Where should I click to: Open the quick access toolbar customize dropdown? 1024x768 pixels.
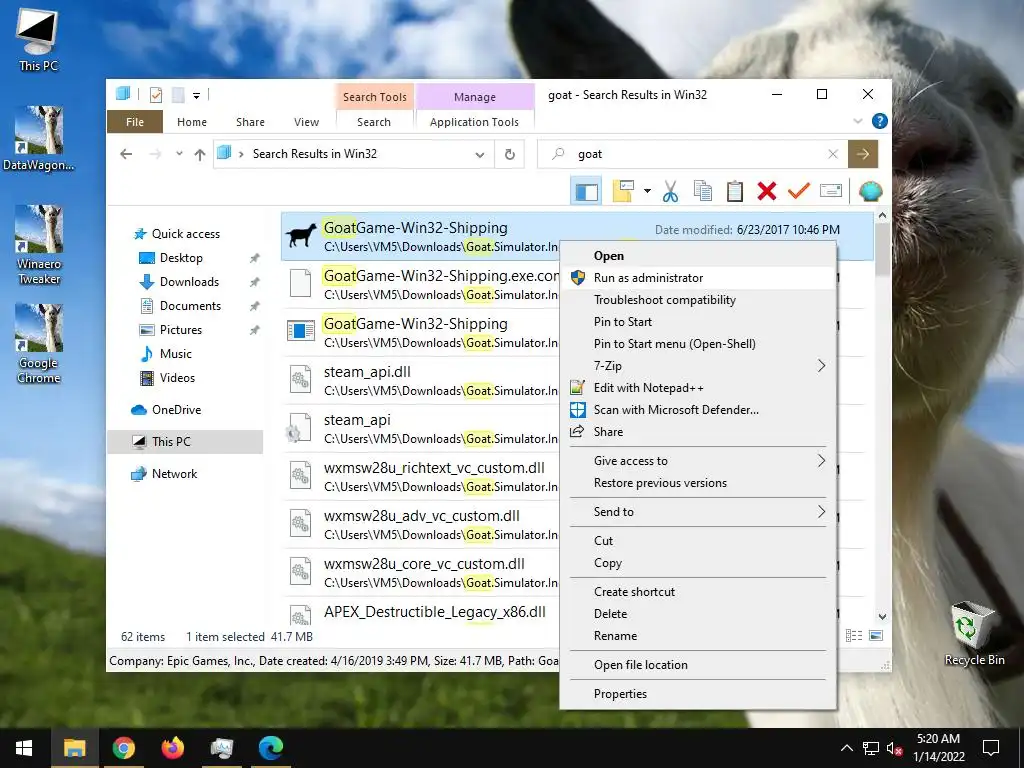pos(197,95)
